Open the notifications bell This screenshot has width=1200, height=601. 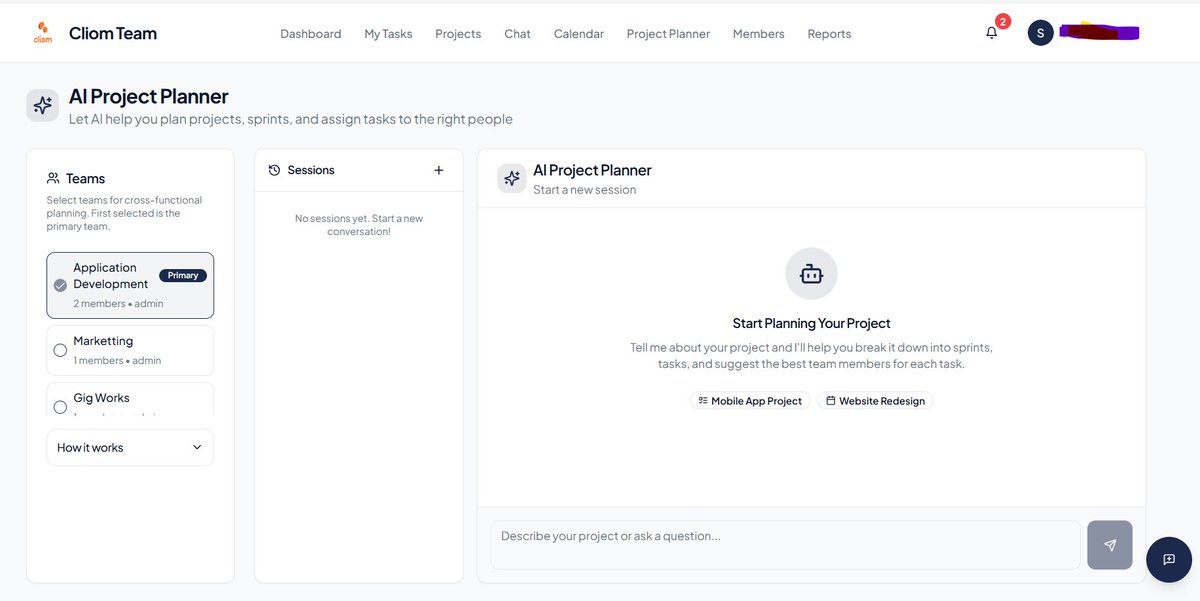click(991, 33)
